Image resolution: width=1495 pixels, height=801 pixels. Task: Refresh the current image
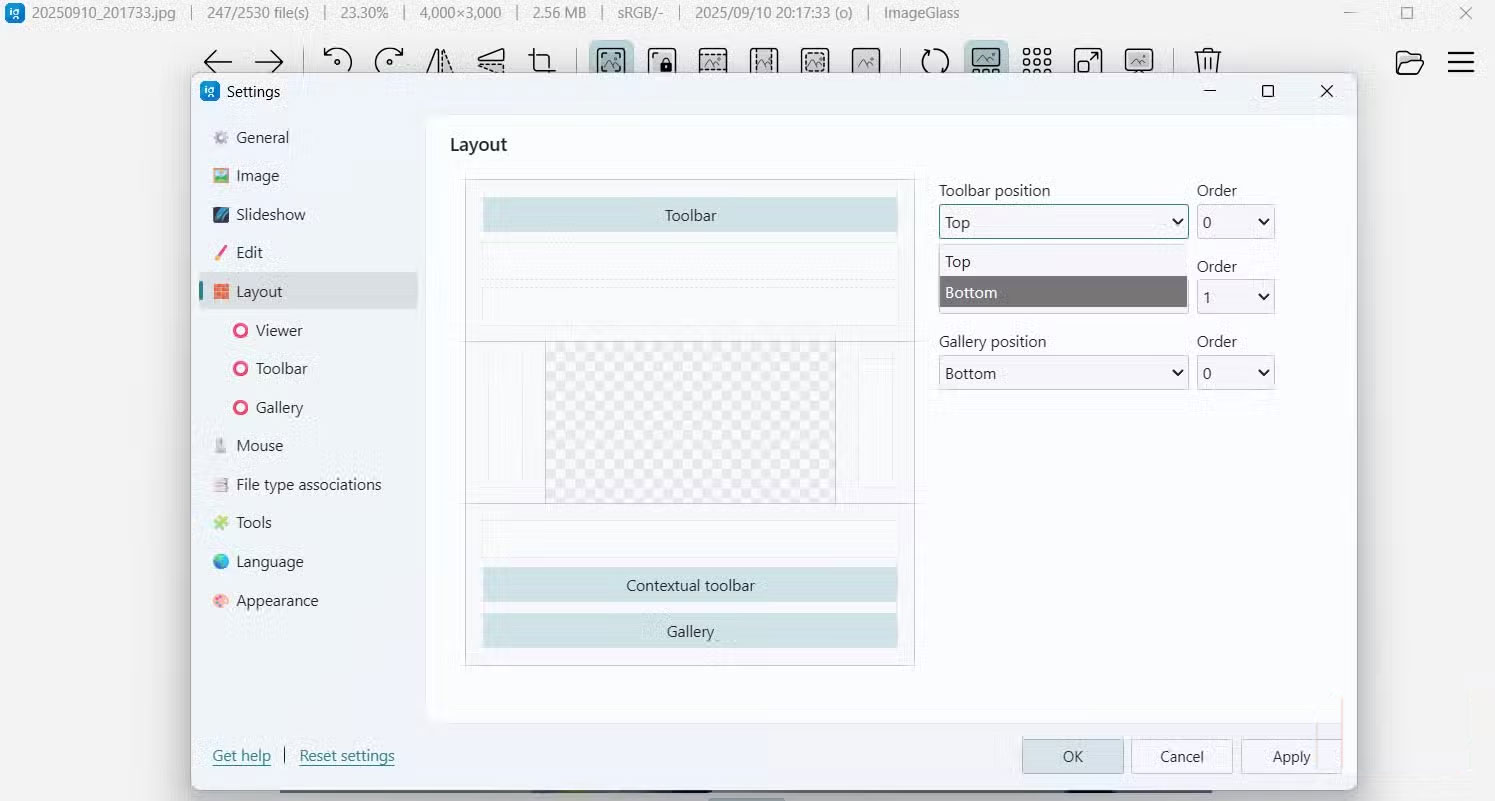933,61
